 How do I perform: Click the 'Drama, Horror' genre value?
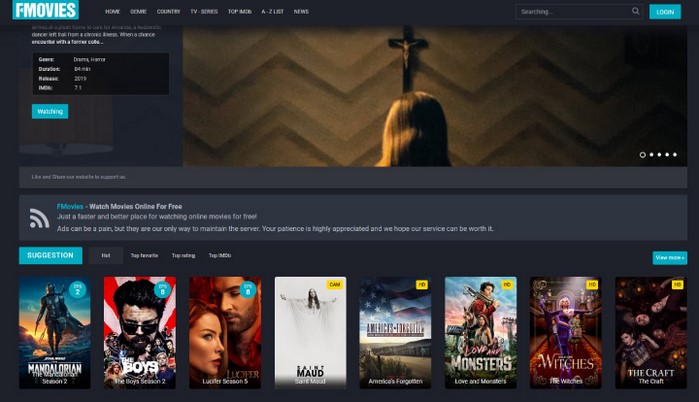pyautogui.click(x=89, y=59)
